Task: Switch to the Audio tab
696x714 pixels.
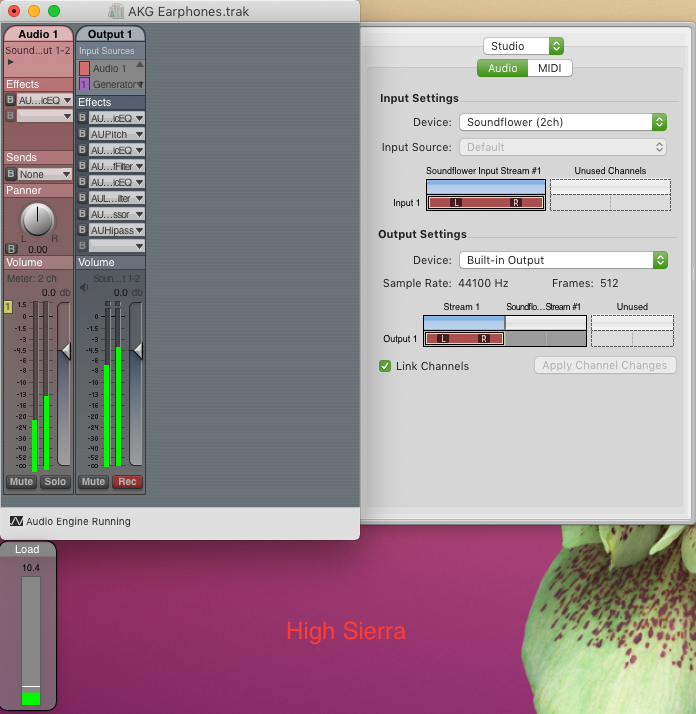Action: (x=502, y=68)
